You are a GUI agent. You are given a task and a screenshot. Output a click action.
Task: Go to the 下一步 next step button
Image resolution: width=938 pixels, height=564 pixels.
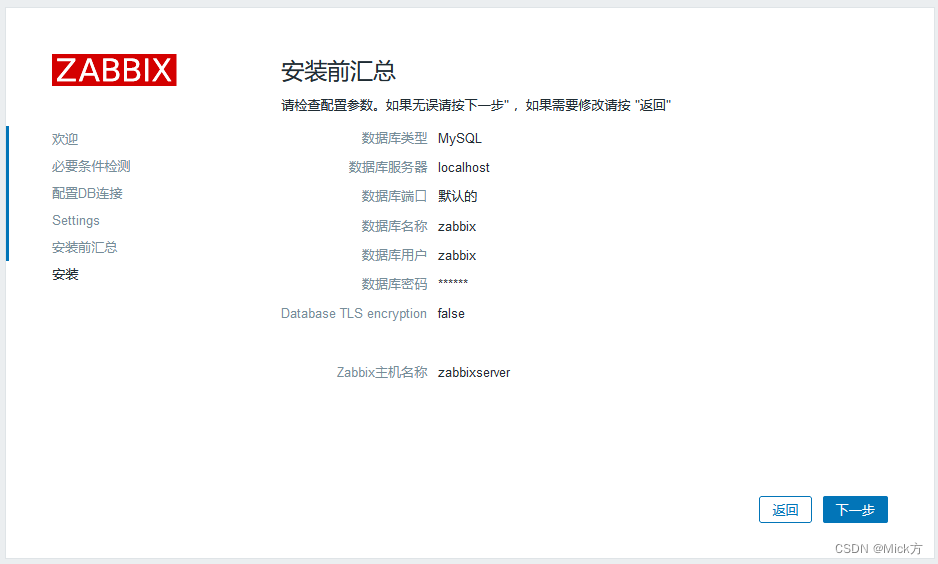coord(855,510)
